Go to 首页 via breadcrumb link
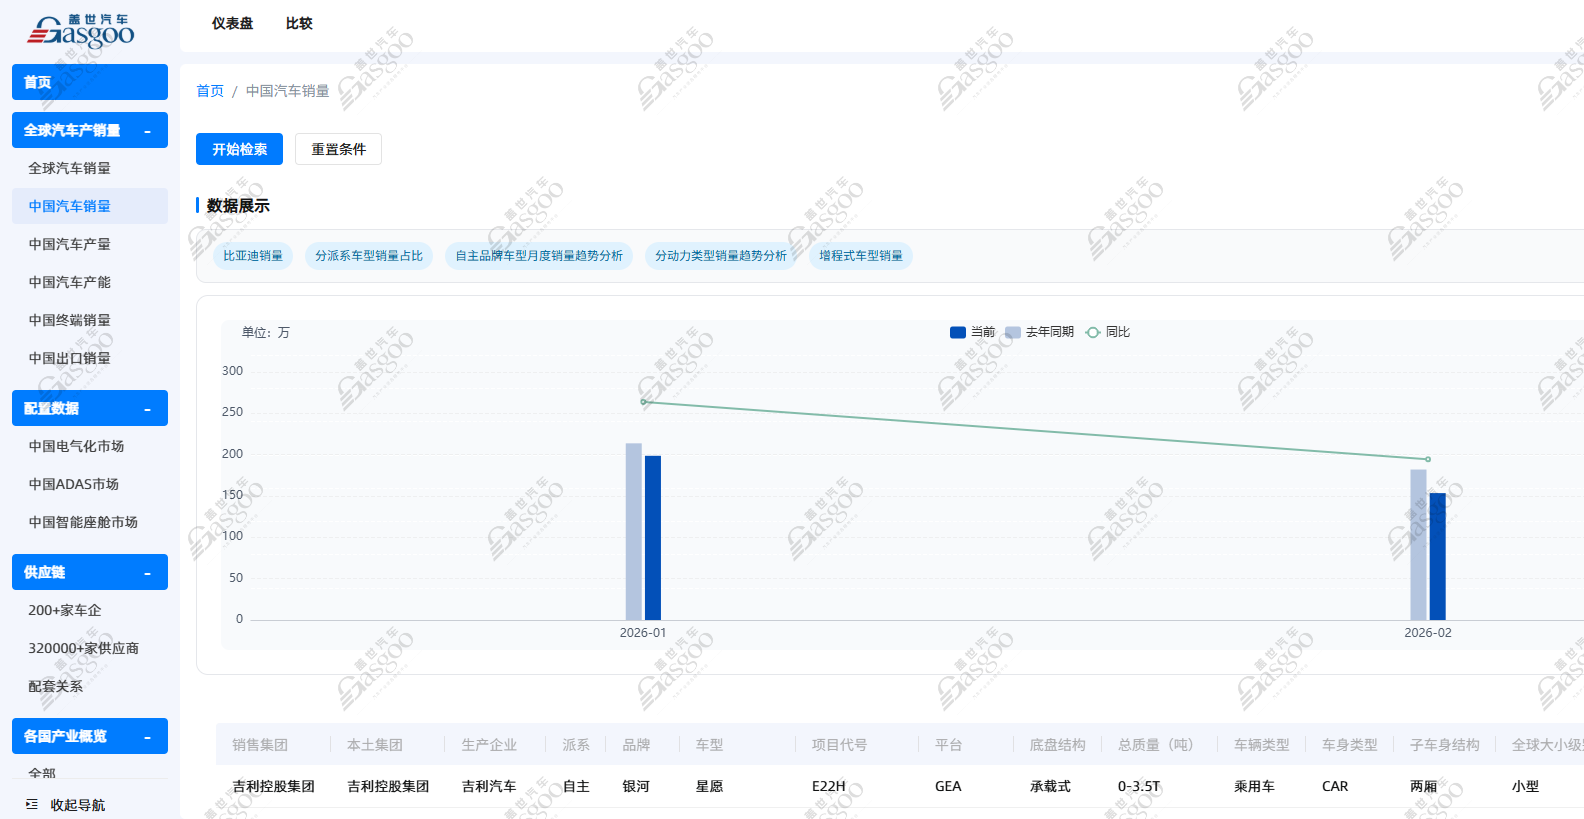 click(210, 91)
